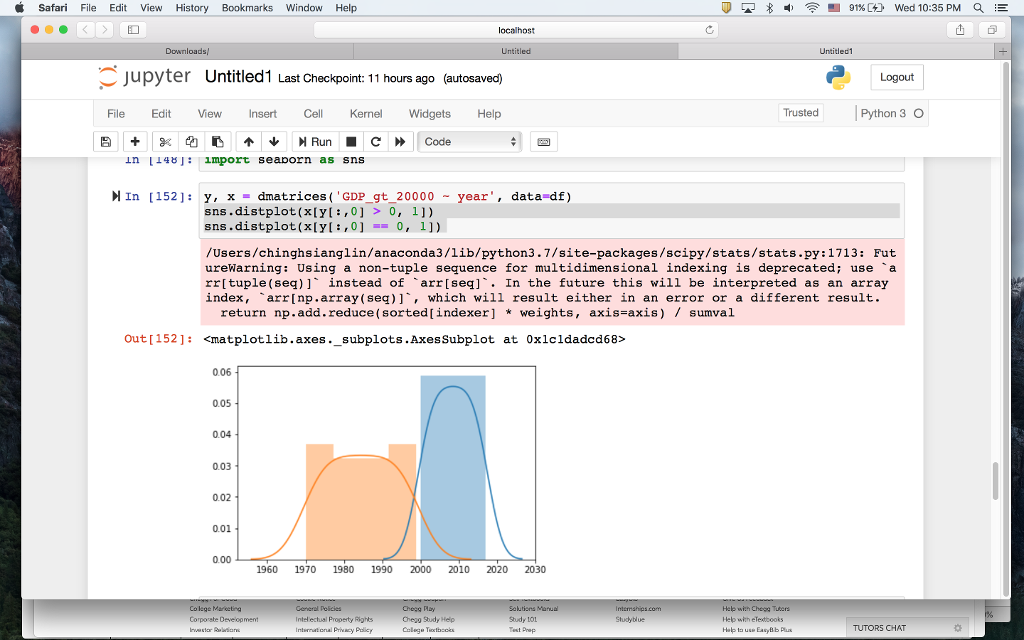Open the Jupyter Kernel menu
This screenshot has width=1024, height=640.
(366, 114)
